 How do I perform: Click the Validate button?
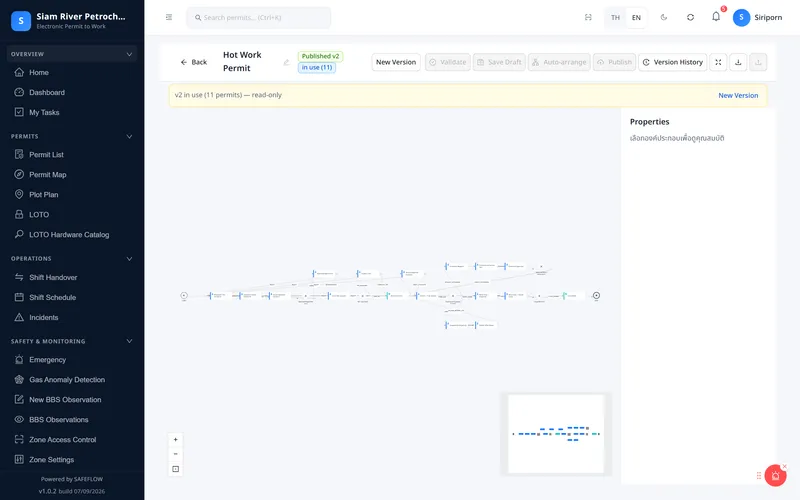[447, 62]
